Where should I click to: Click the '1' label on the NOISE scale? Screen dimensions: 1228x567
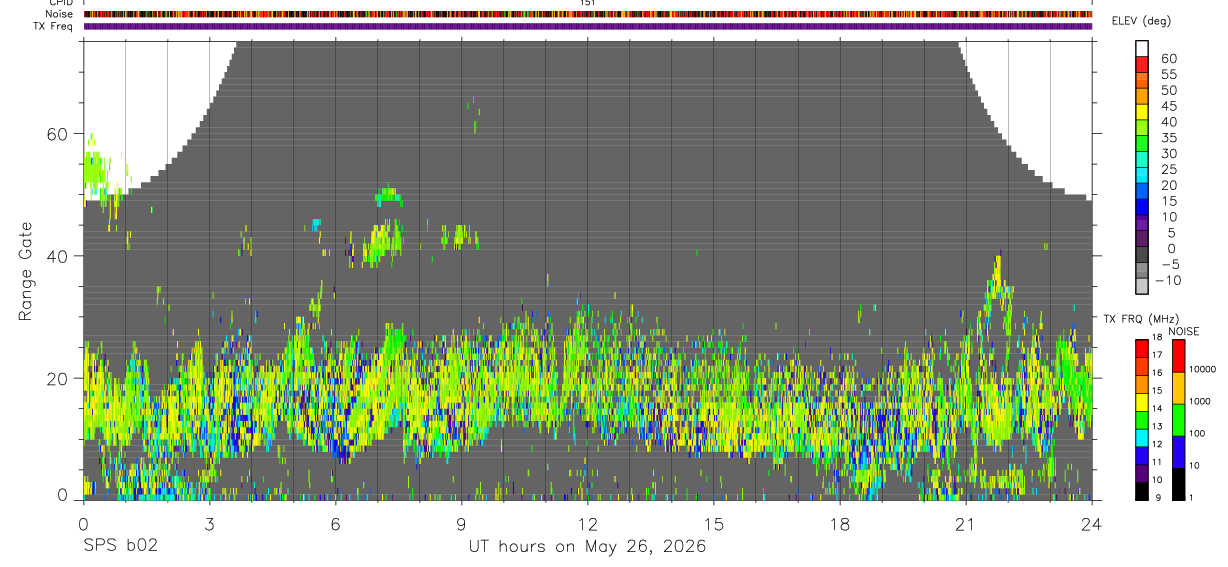[1191, 497]
